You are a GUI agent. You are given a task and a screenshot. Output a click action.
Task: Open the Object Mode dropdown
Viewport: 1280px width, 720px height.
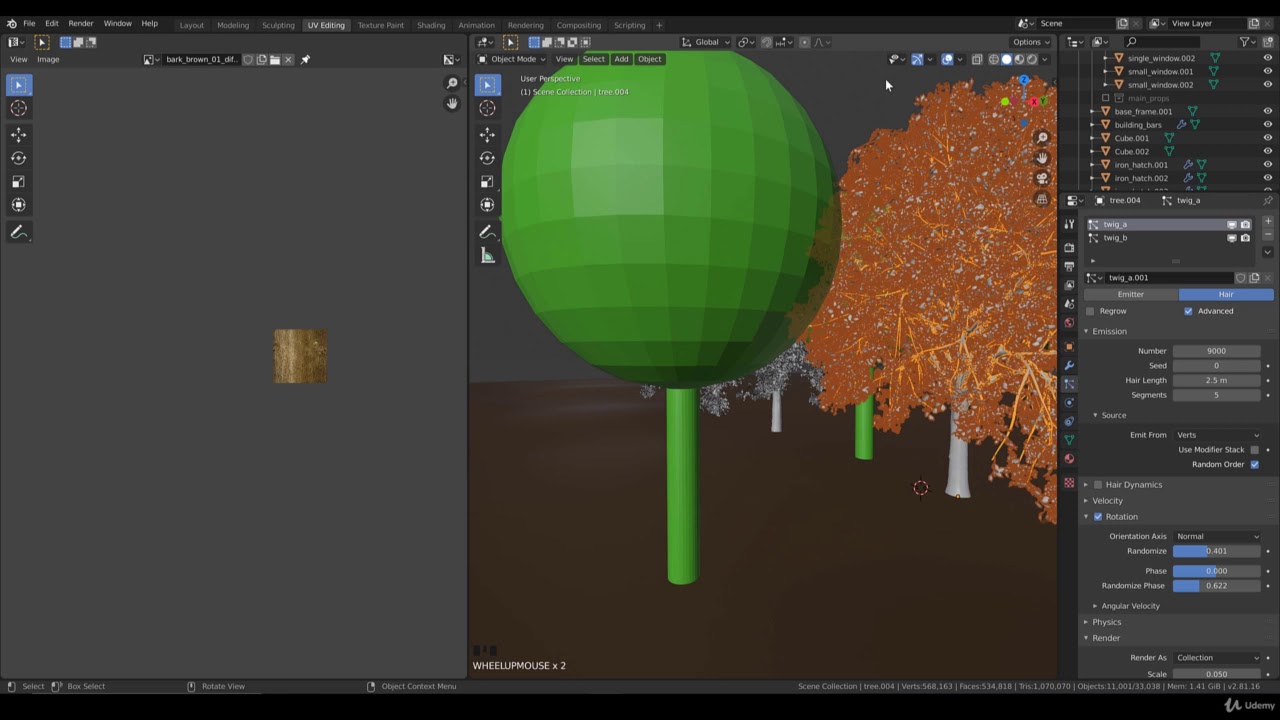(x=513, y=59)
